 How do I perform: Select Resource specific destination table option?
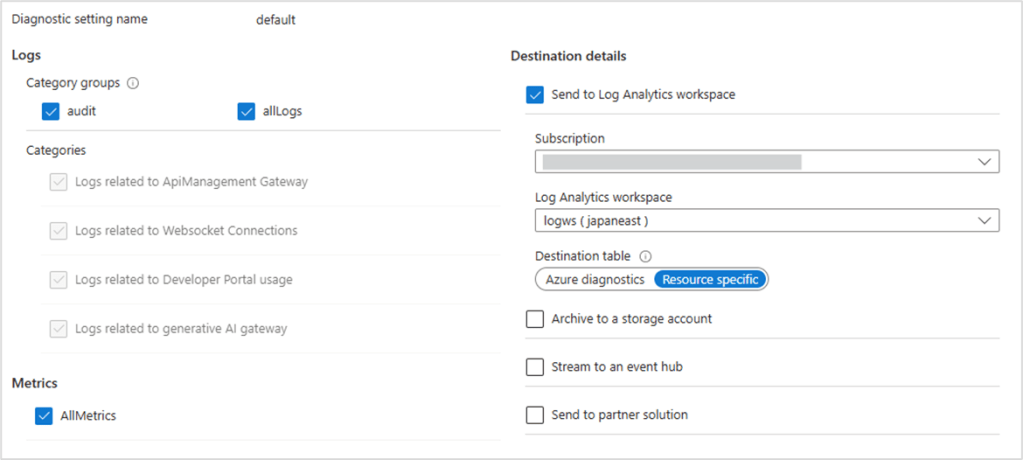tap(710, 280)
